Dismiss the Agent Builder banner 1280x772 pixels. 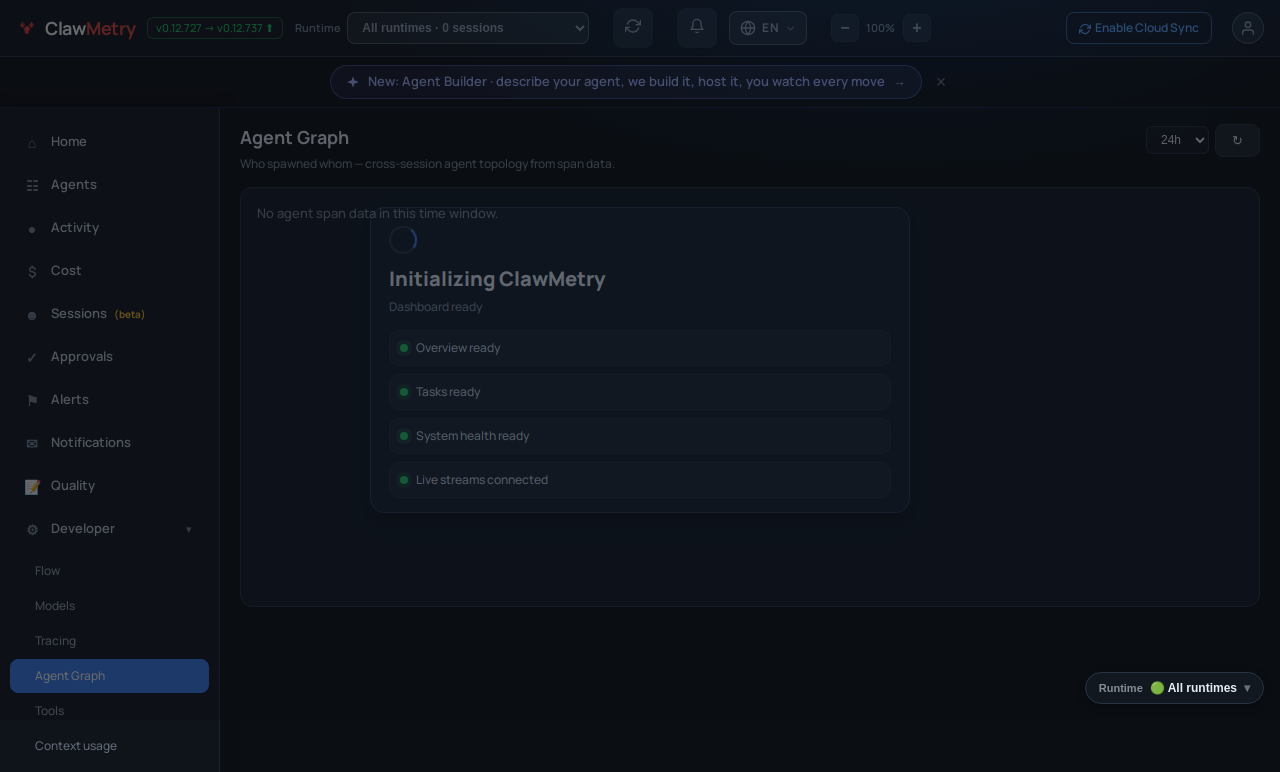[941, 82]
